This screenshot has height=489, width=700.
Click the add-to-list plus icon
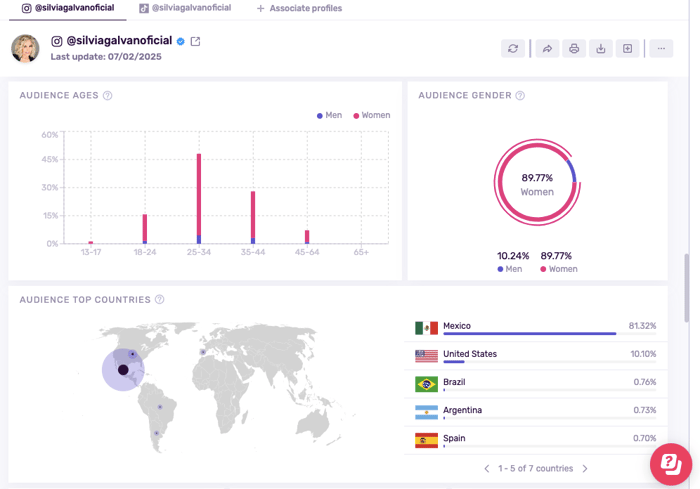point(628,48)
